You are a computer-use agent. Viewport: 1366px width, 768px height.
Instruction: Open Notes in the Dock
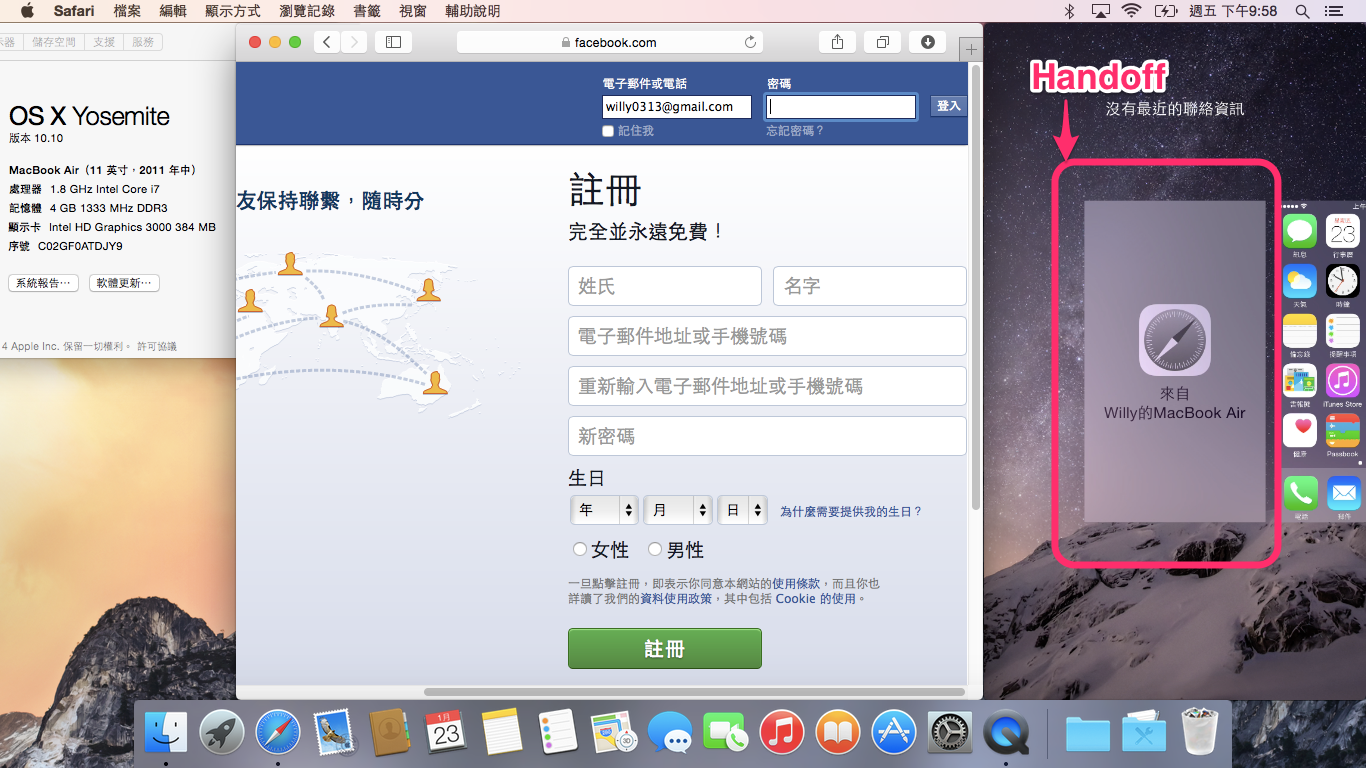point(502,732)
